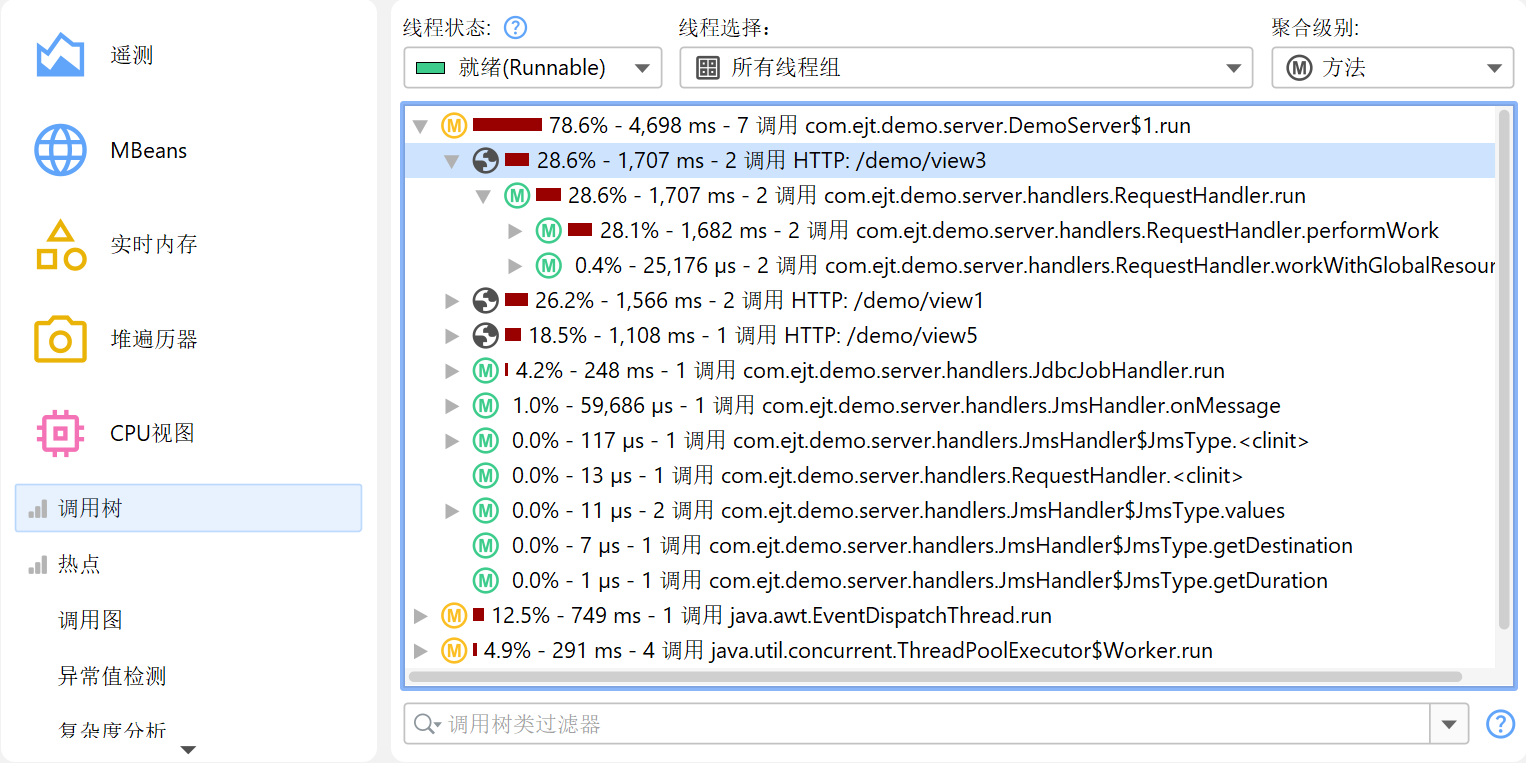Click the method icon of EventDispatchThread.run
This screenshot has height=763, width=1526.
(455, 616)
